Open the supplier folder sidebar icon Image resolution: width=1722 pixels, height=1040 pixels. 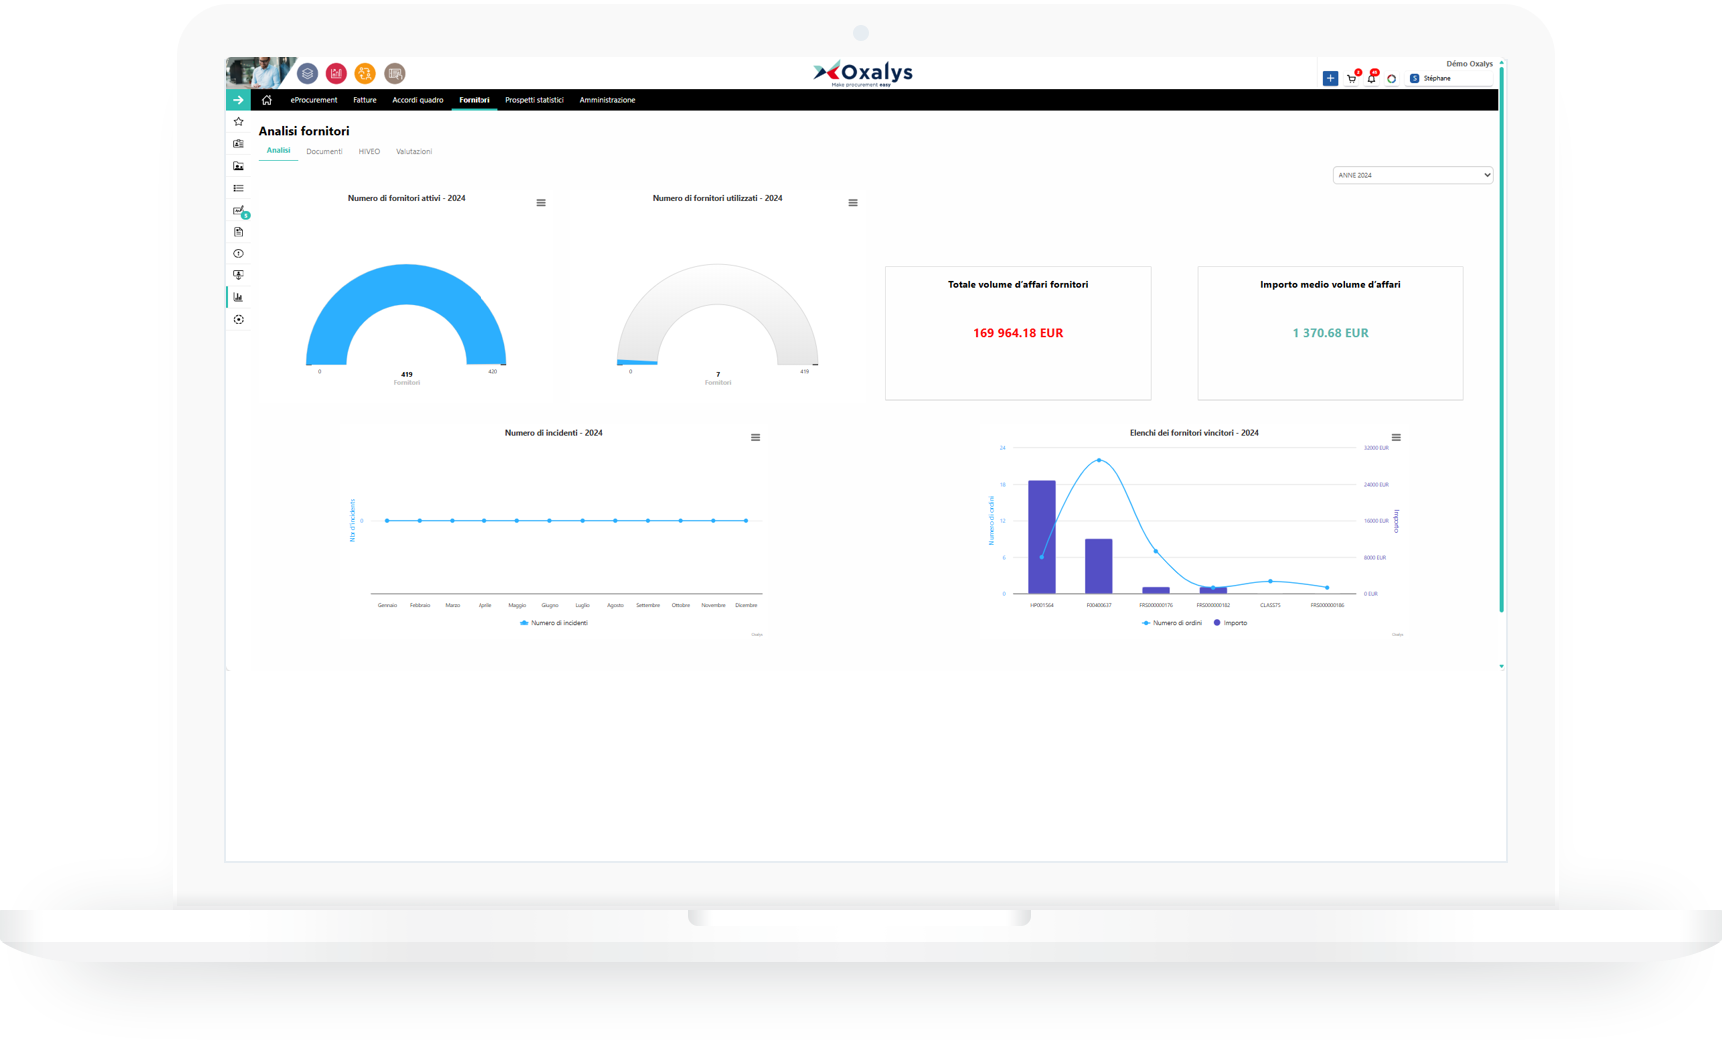238,166
